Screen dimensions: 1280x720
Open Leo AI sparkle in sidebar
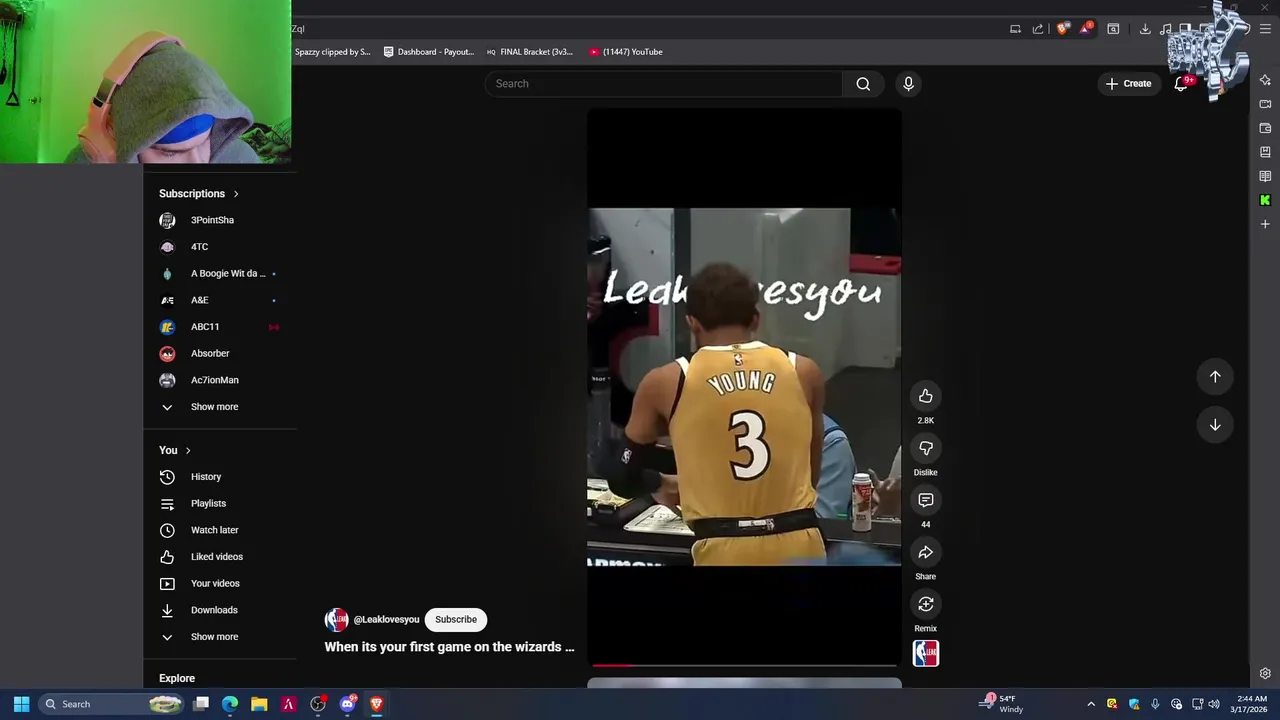click(1265, 80)
